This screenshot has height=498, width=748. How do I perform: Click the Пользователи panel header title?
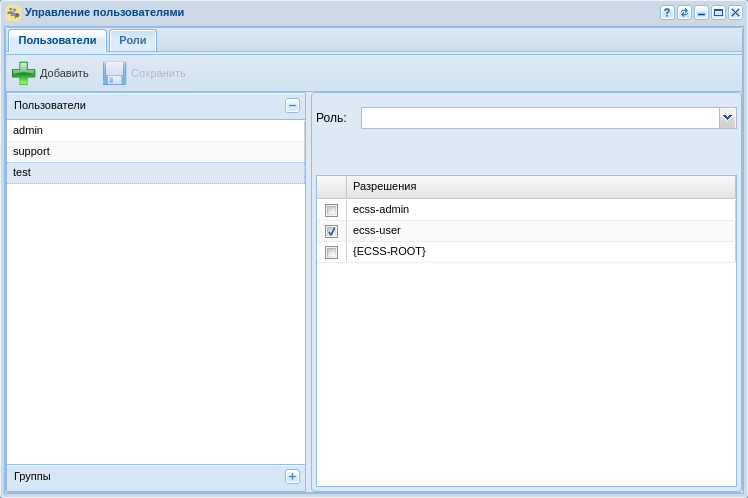coord(50,105)
